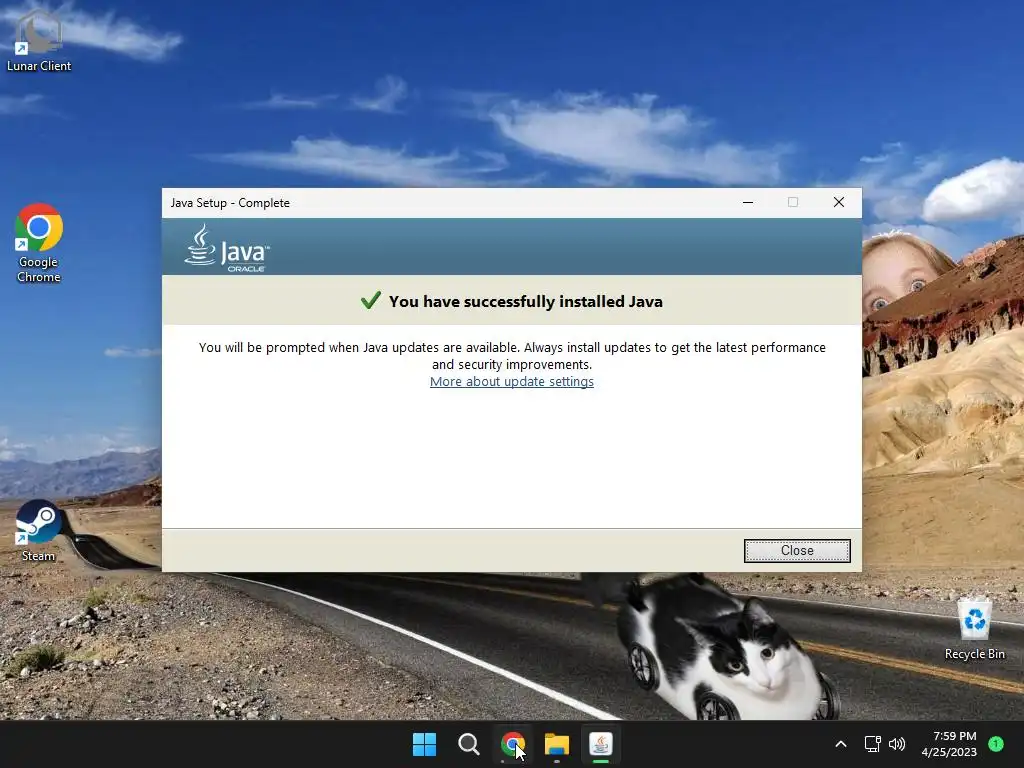Open Lunar Client desktop shortcut
Viewport: 1024px width, 768px height.
[39, 40]
